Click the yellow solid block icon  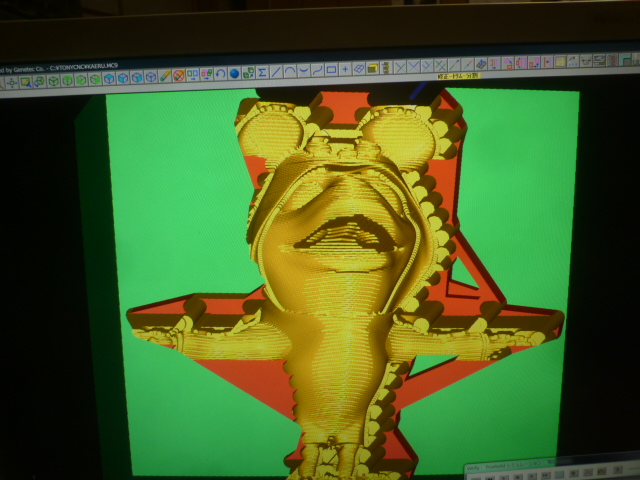pos(372,69)
